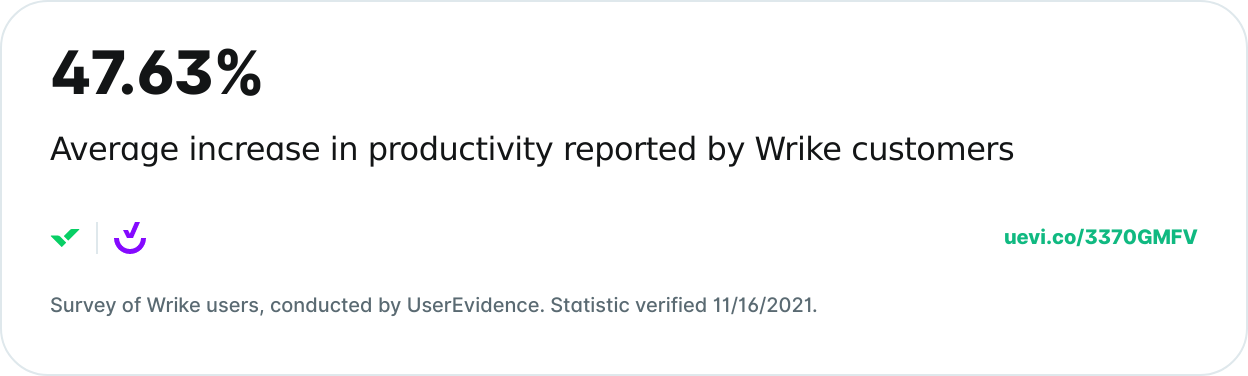Screen dimensions: 1248x376
Task: Click the word "reported" in the description
Action: pyautogui.click(x=628, y=152)
